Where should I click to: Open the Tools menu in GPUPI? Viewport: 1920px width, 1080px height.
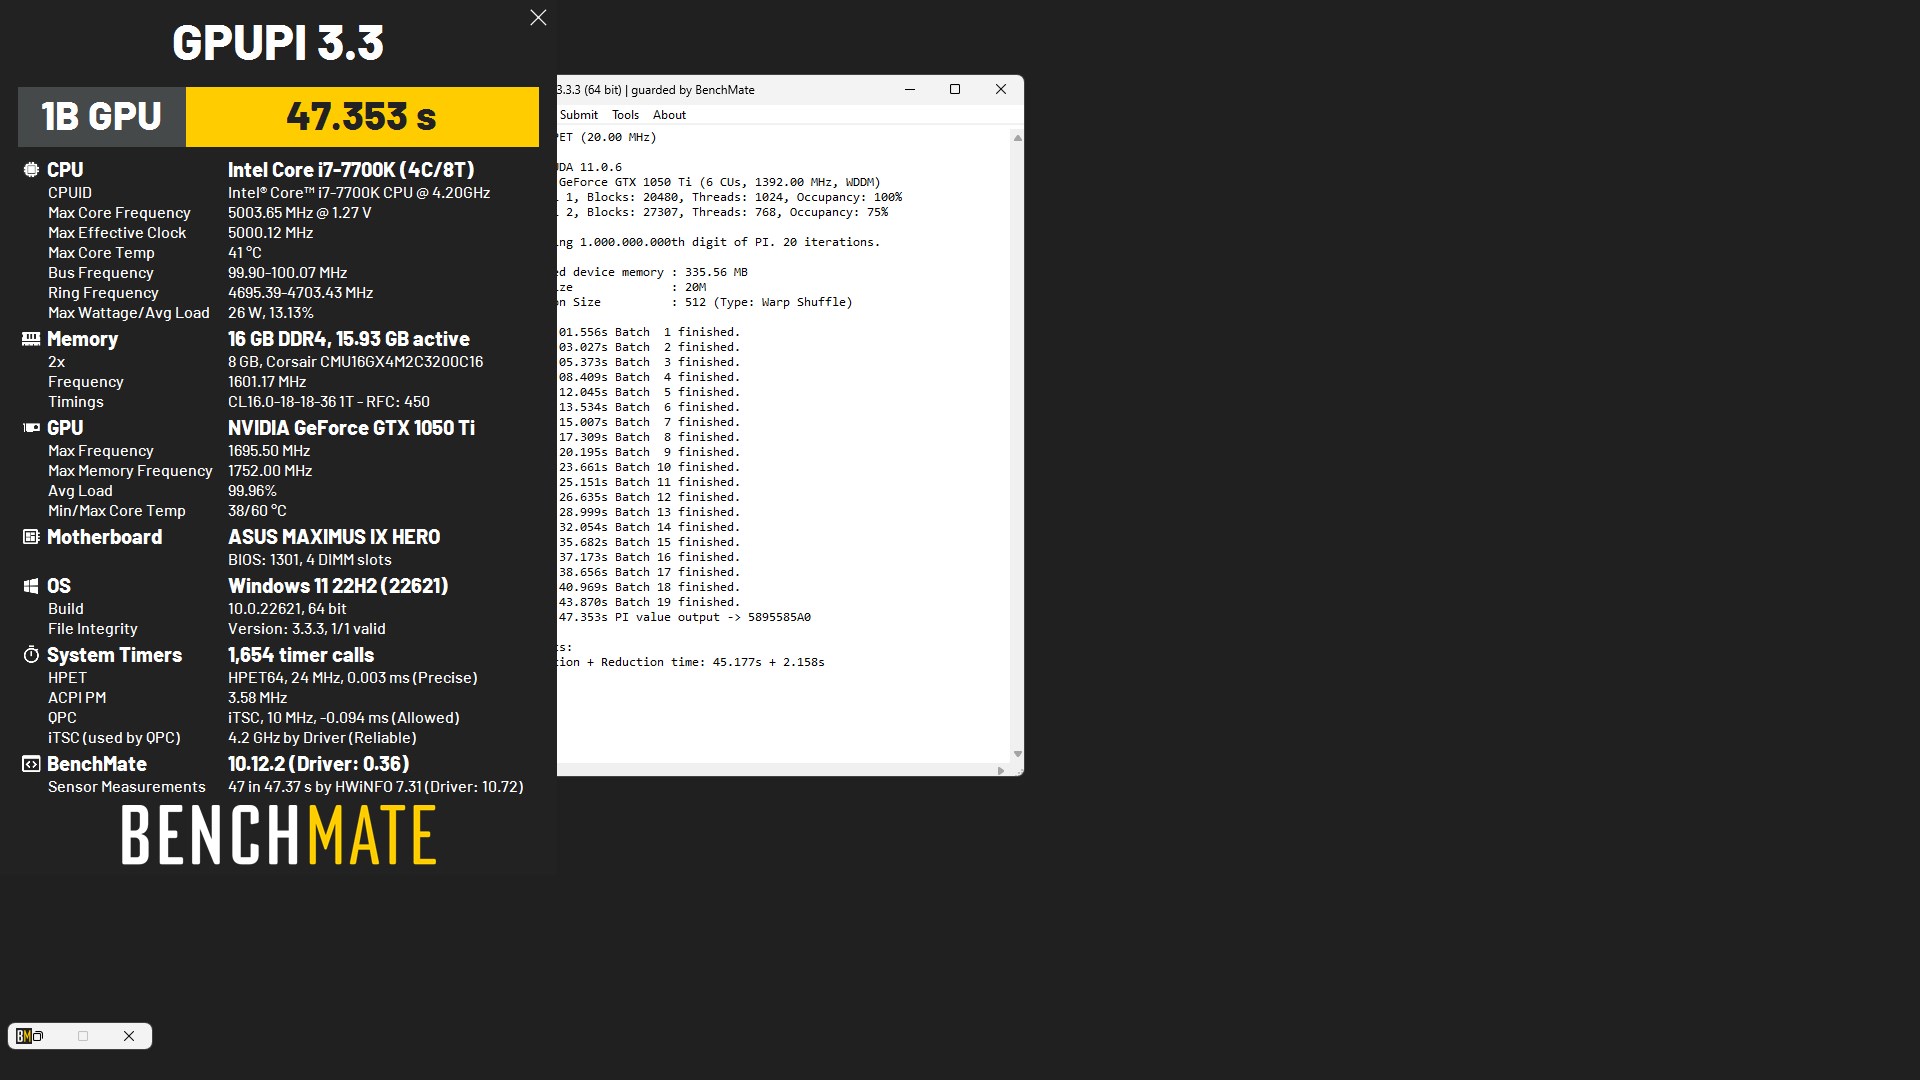625,115
